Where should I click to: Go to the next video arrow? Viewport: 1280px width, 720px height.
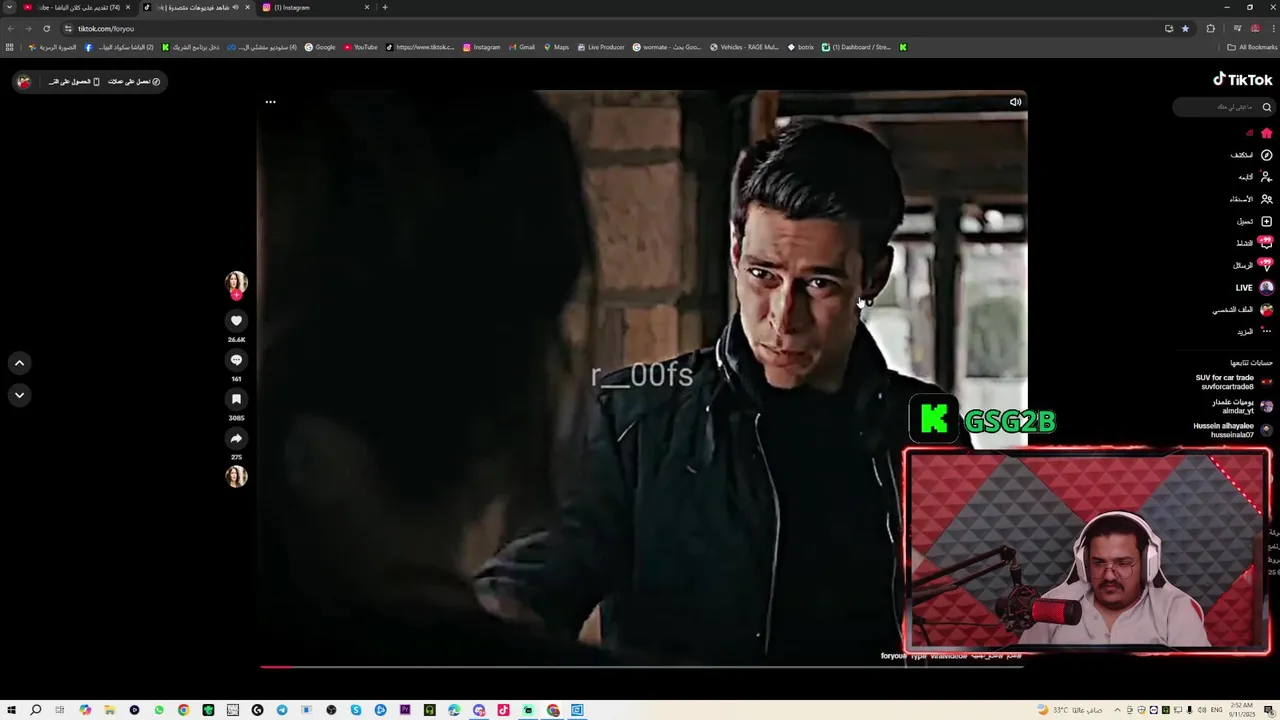[x=19, y=395]
